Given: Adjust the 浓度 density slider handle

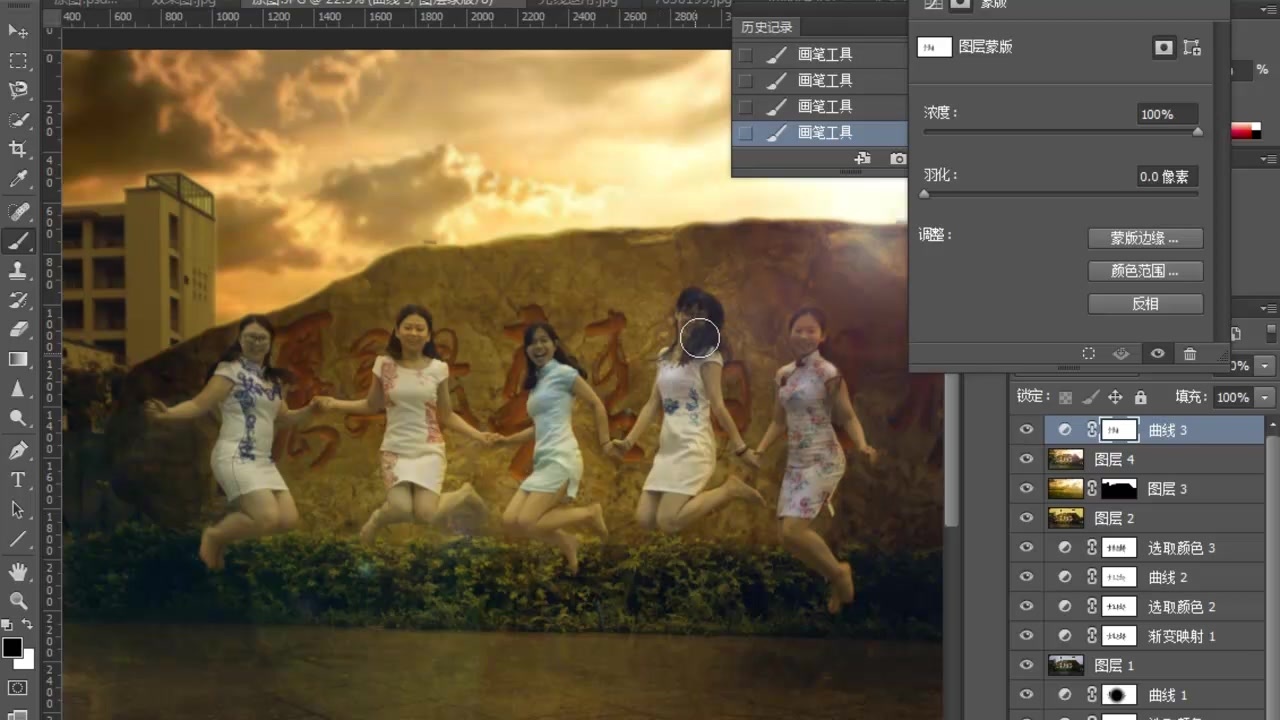Looking at the screenshot, I should coord(1198,132).
